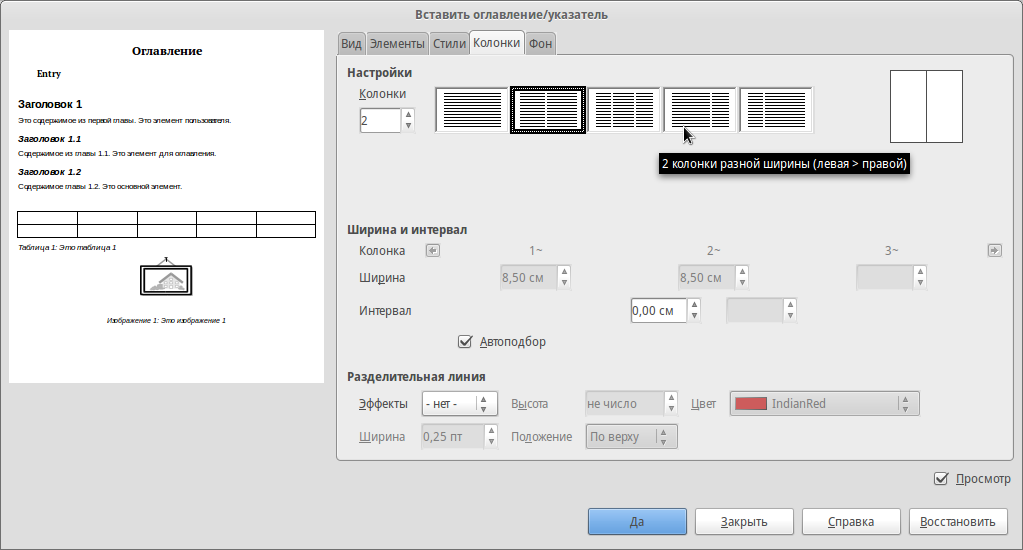Click the 3~ column label
Image resolution: width=1023 pixels, height=550 pixels.
[891, 251]
